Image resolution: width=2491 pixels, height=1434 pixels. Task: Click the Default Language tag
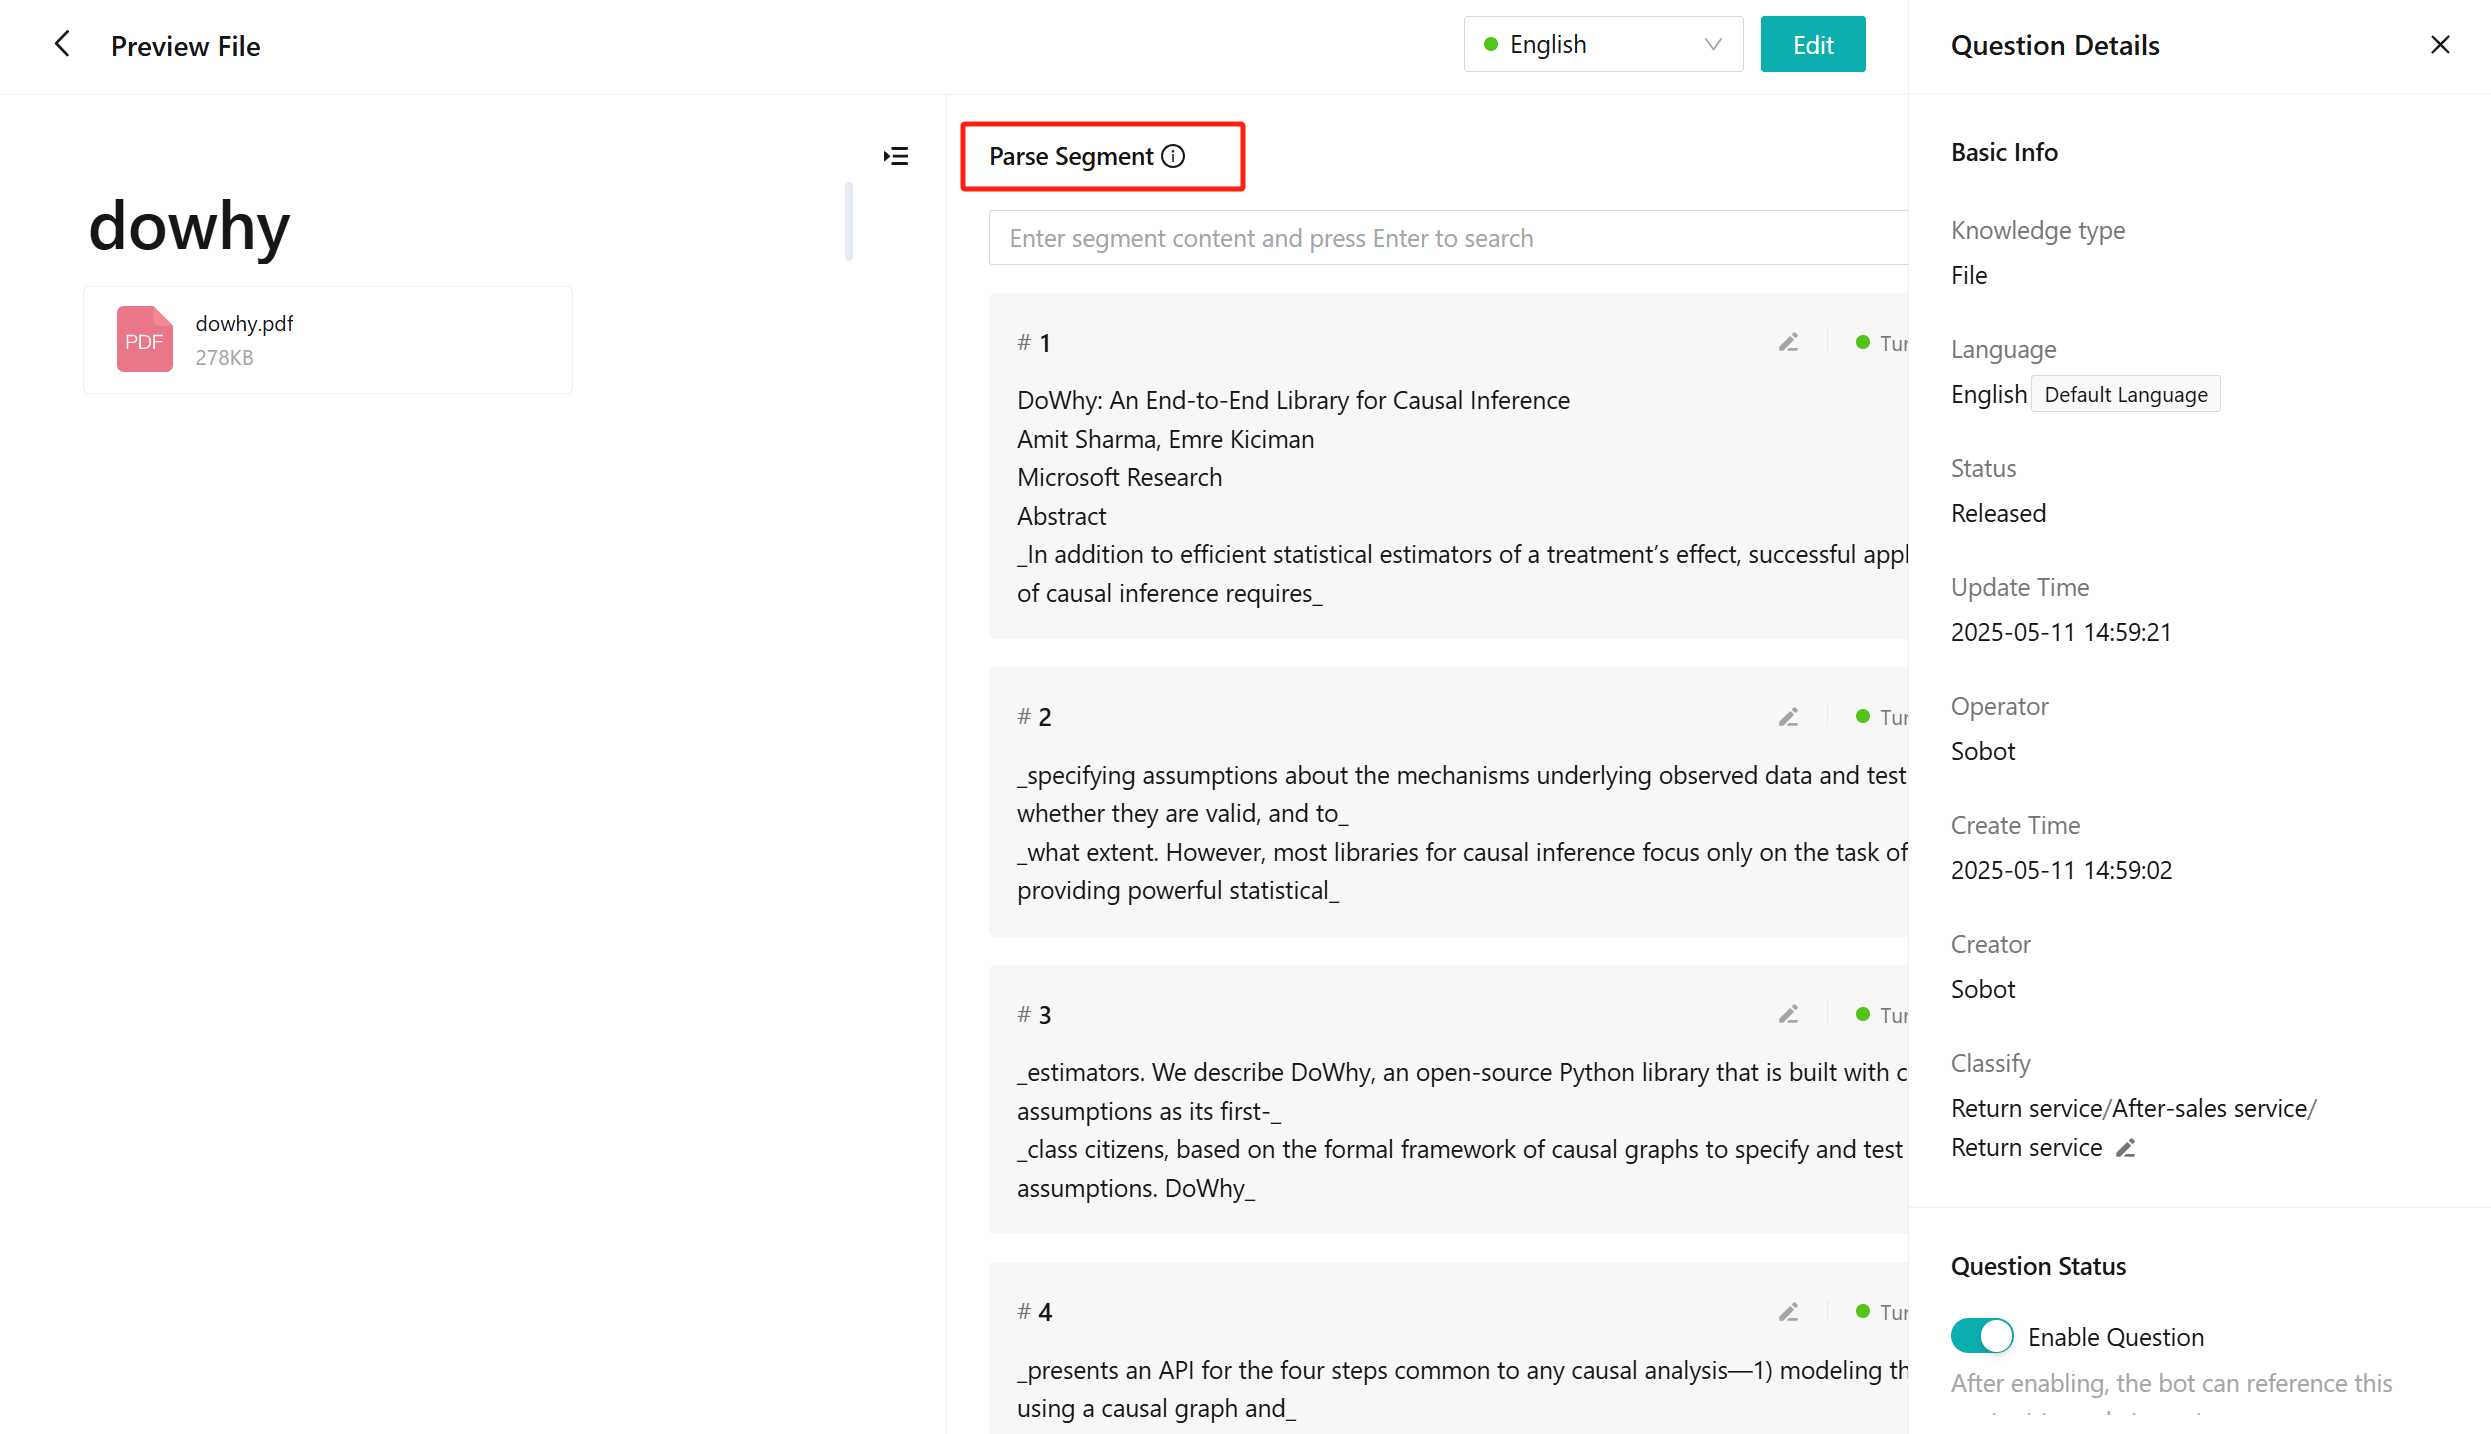click(2126, 394)
